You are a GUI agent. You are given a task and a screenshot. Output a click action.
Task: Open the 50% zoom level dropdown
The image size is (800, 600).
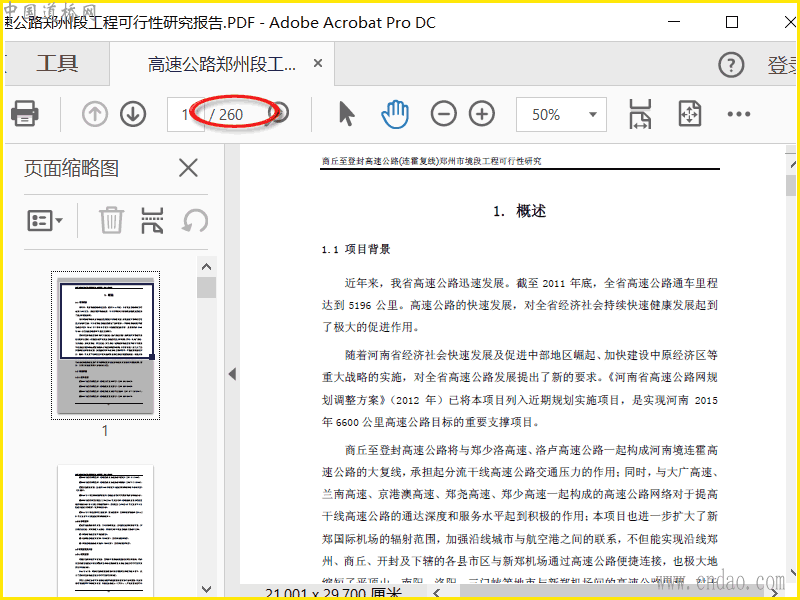pyautogui.click(x=561, y=114)
